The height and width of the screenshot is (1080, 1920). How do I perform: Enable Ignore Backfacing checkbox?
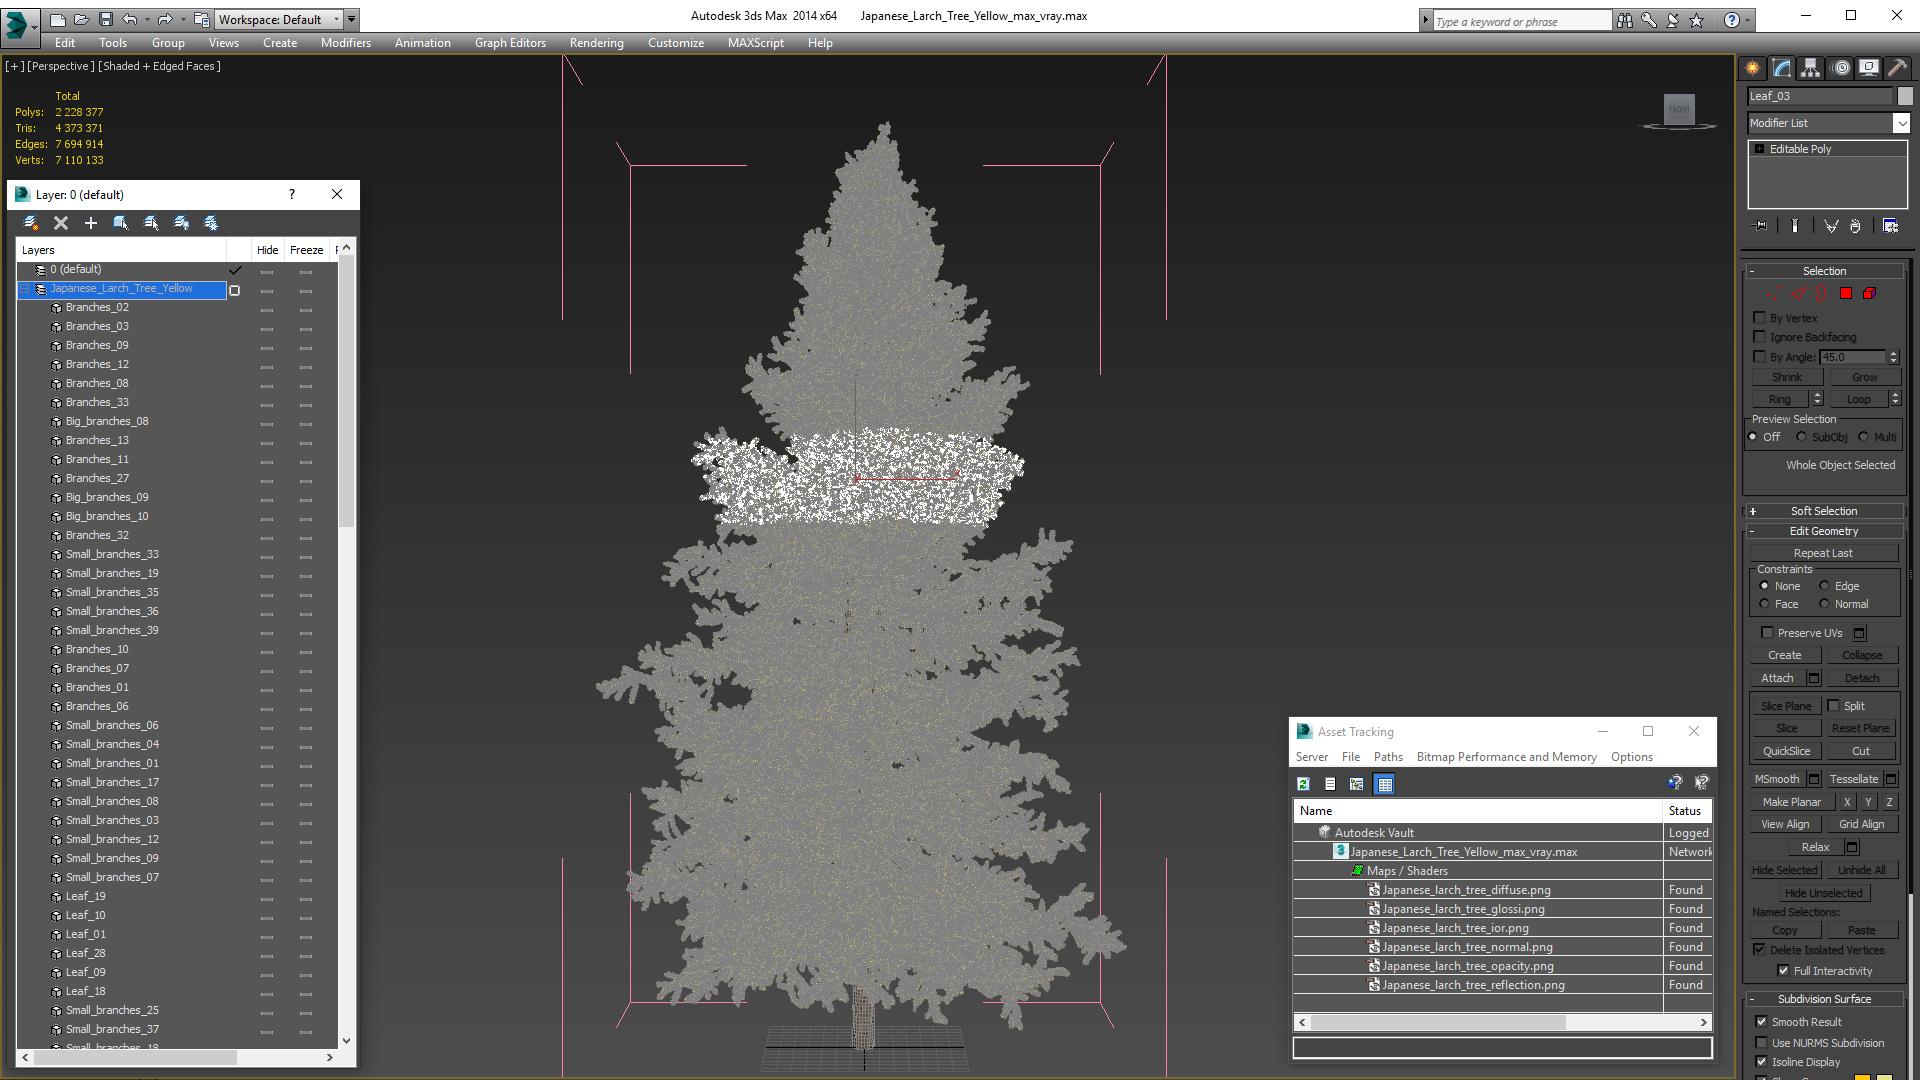[1760, 337]
